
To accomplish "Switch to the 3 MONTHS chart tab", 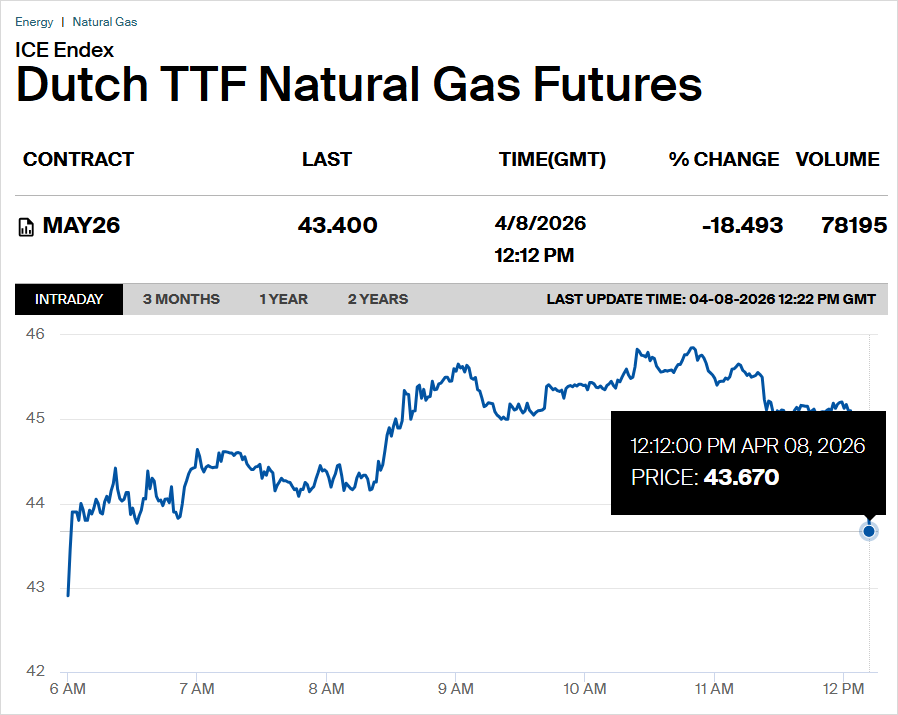I will coord(181,299).
